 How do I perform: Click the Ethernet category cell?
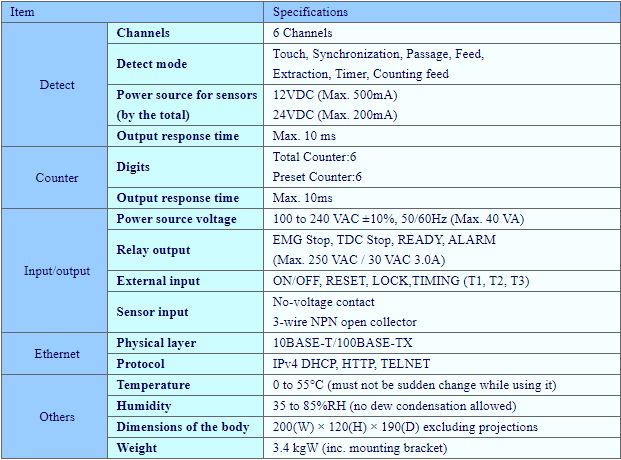point(56,353)
